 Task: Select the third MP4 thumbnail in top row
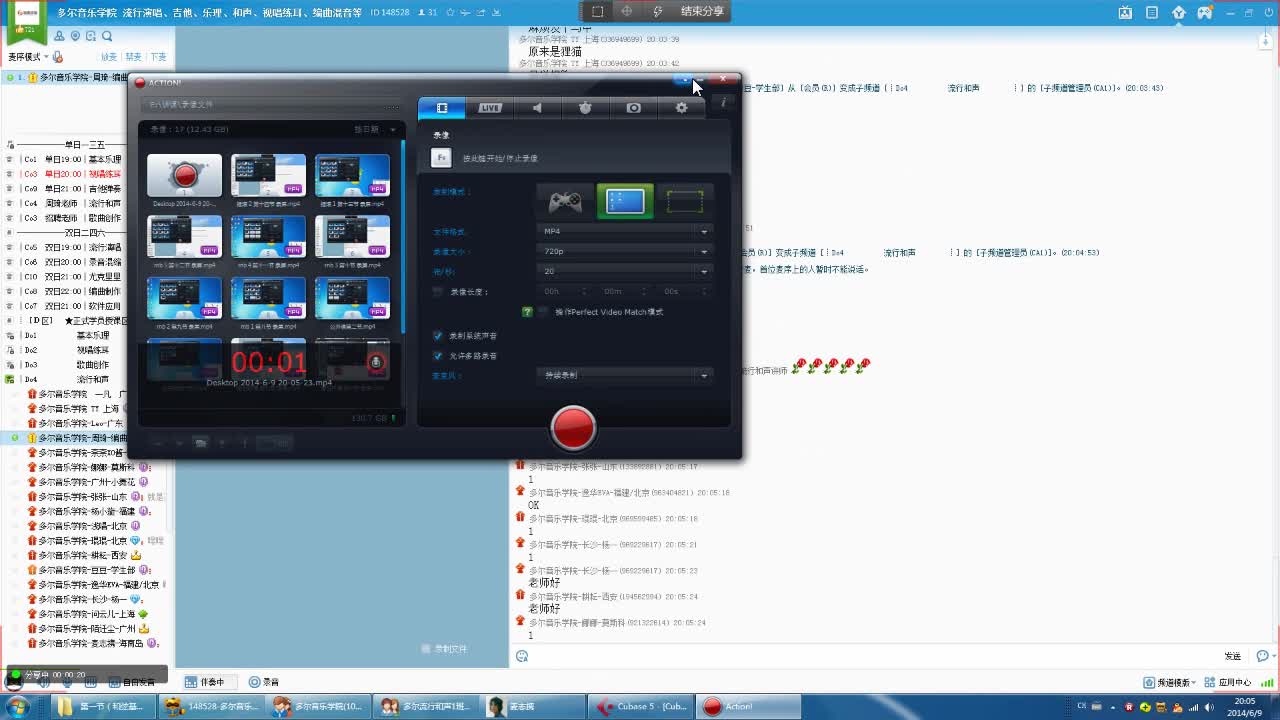point(352,175)
